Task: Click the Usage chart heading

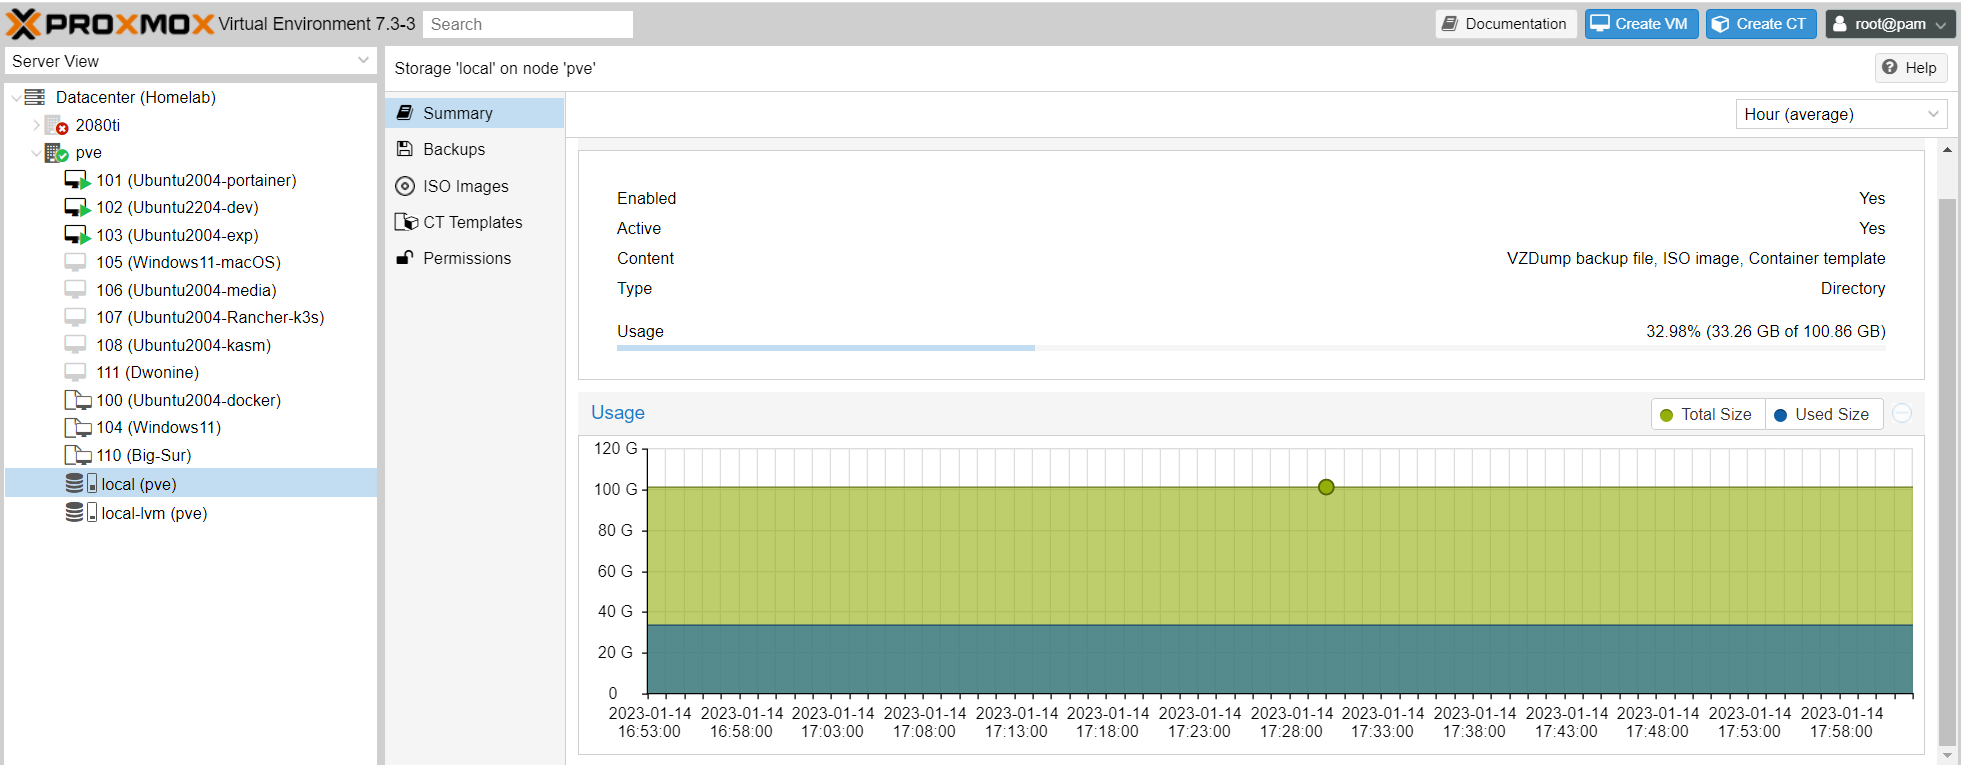Action: click(617, 413)
